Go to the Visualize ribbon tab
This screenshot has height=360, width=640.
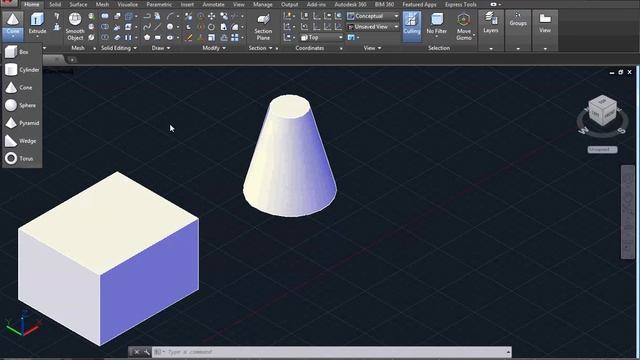tap(128, 4)
